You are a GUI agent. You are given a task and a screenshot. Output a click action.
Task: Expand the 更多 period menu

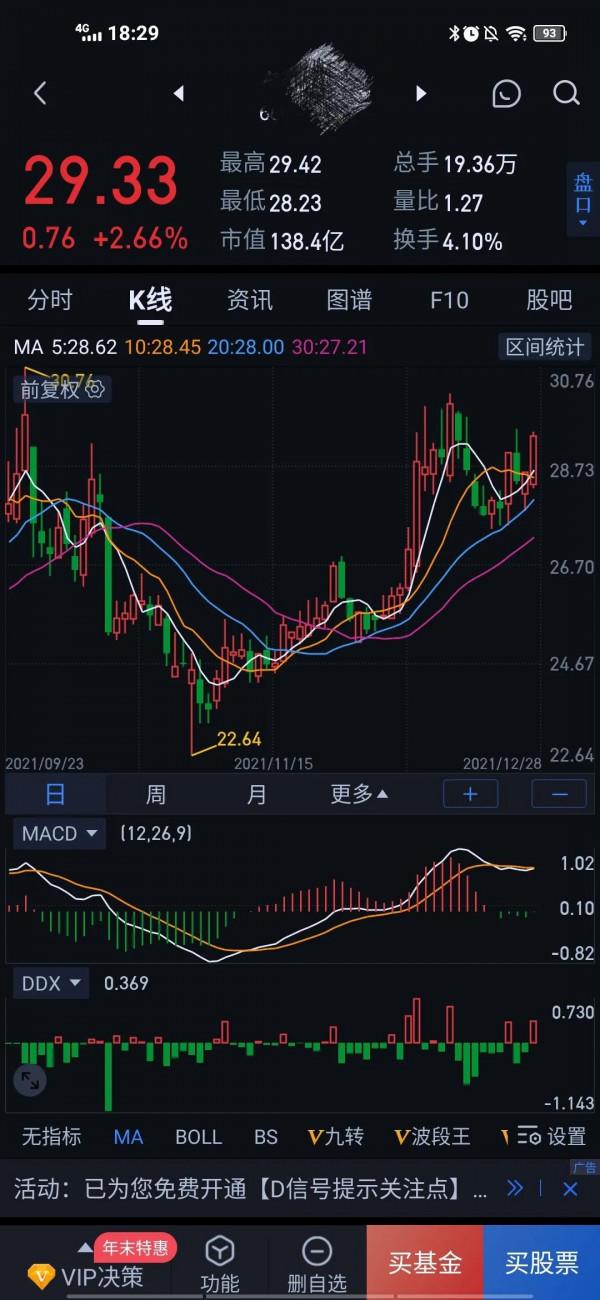[x=359, y=794]
